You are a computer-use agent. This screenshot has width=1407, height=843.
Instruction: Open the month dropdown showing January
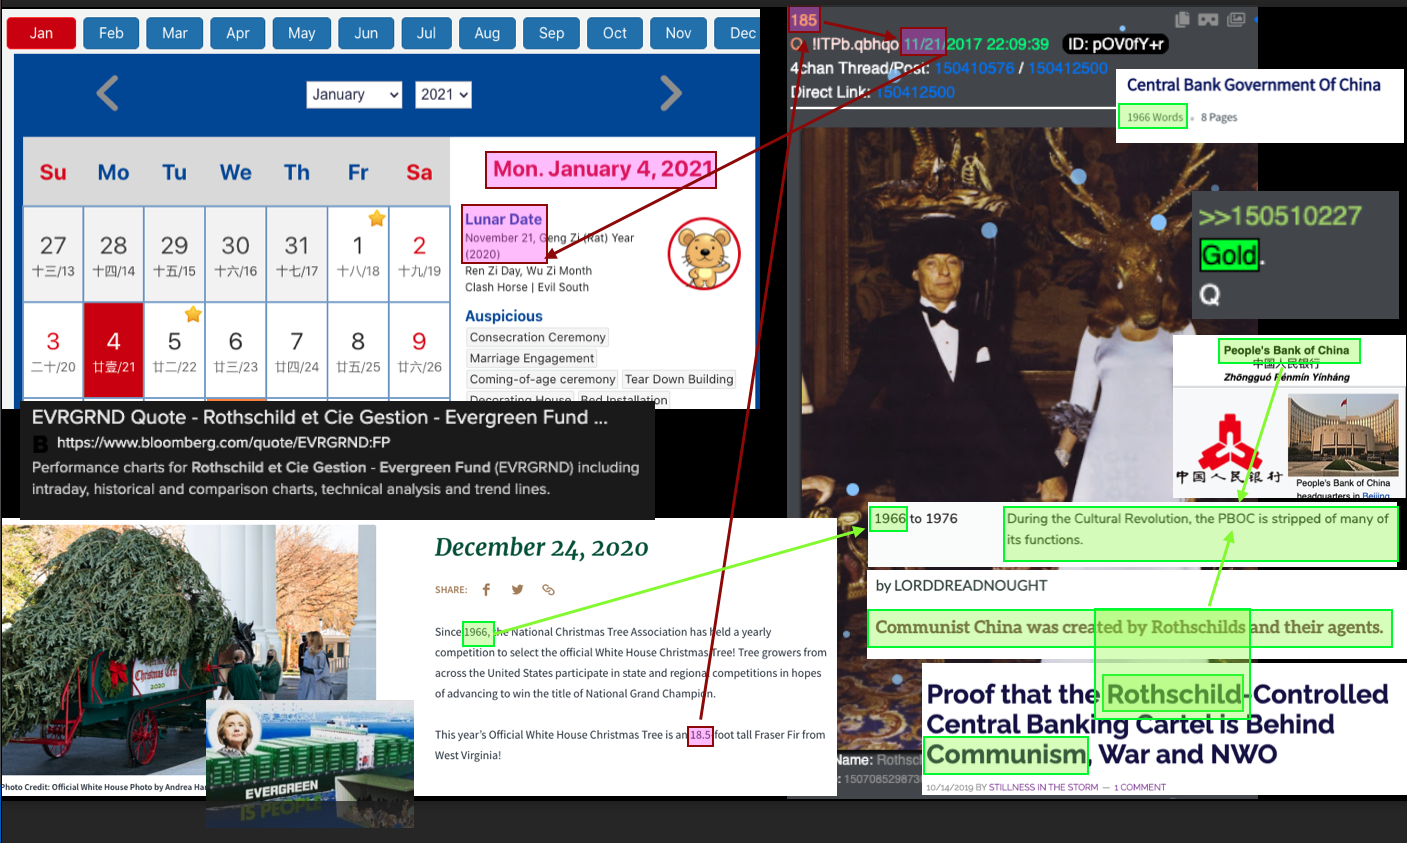pos(355,95)
